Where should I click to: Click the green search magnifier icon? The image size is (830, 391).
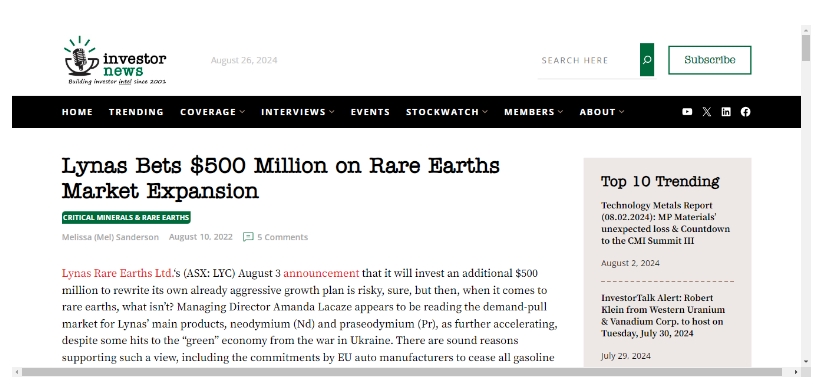pyautogui.click(x=646, y=60)
